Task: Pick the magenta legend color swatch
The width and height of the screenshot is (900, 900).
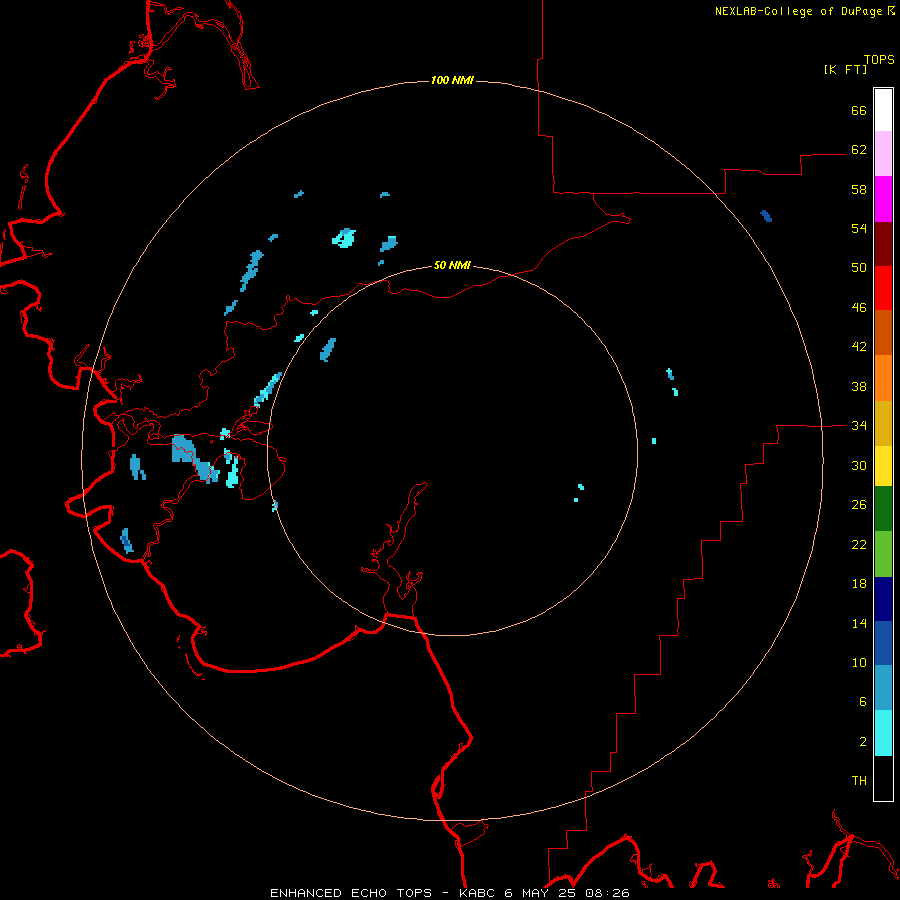Action: tap(883, 199)
